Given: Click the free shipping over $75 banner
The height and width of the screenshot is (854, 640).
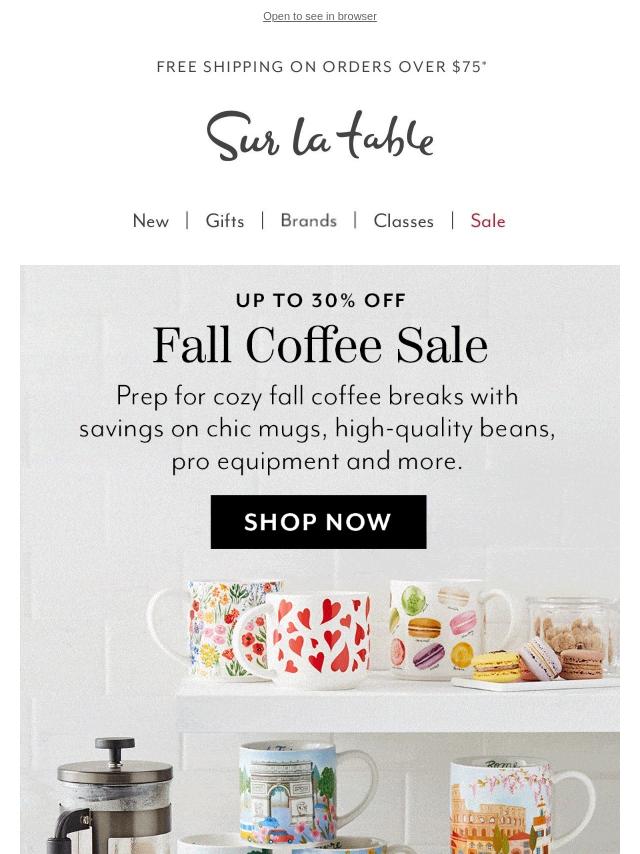Looking at the screenshot, I should 321,67.
